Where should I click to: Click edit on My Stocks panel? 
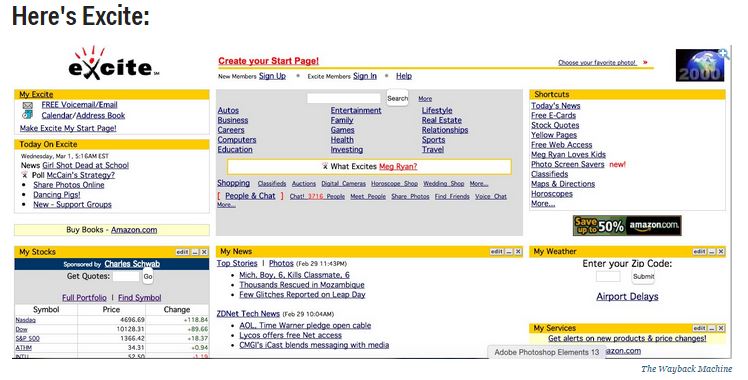tap(182, 252)
